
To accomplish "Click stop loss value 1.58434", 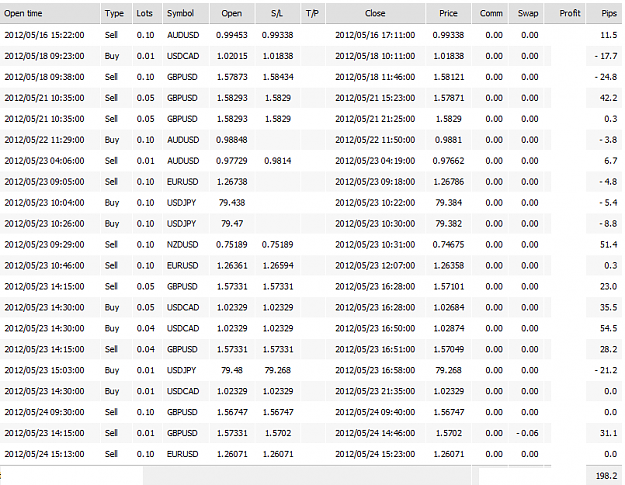I will pos(278,77).
